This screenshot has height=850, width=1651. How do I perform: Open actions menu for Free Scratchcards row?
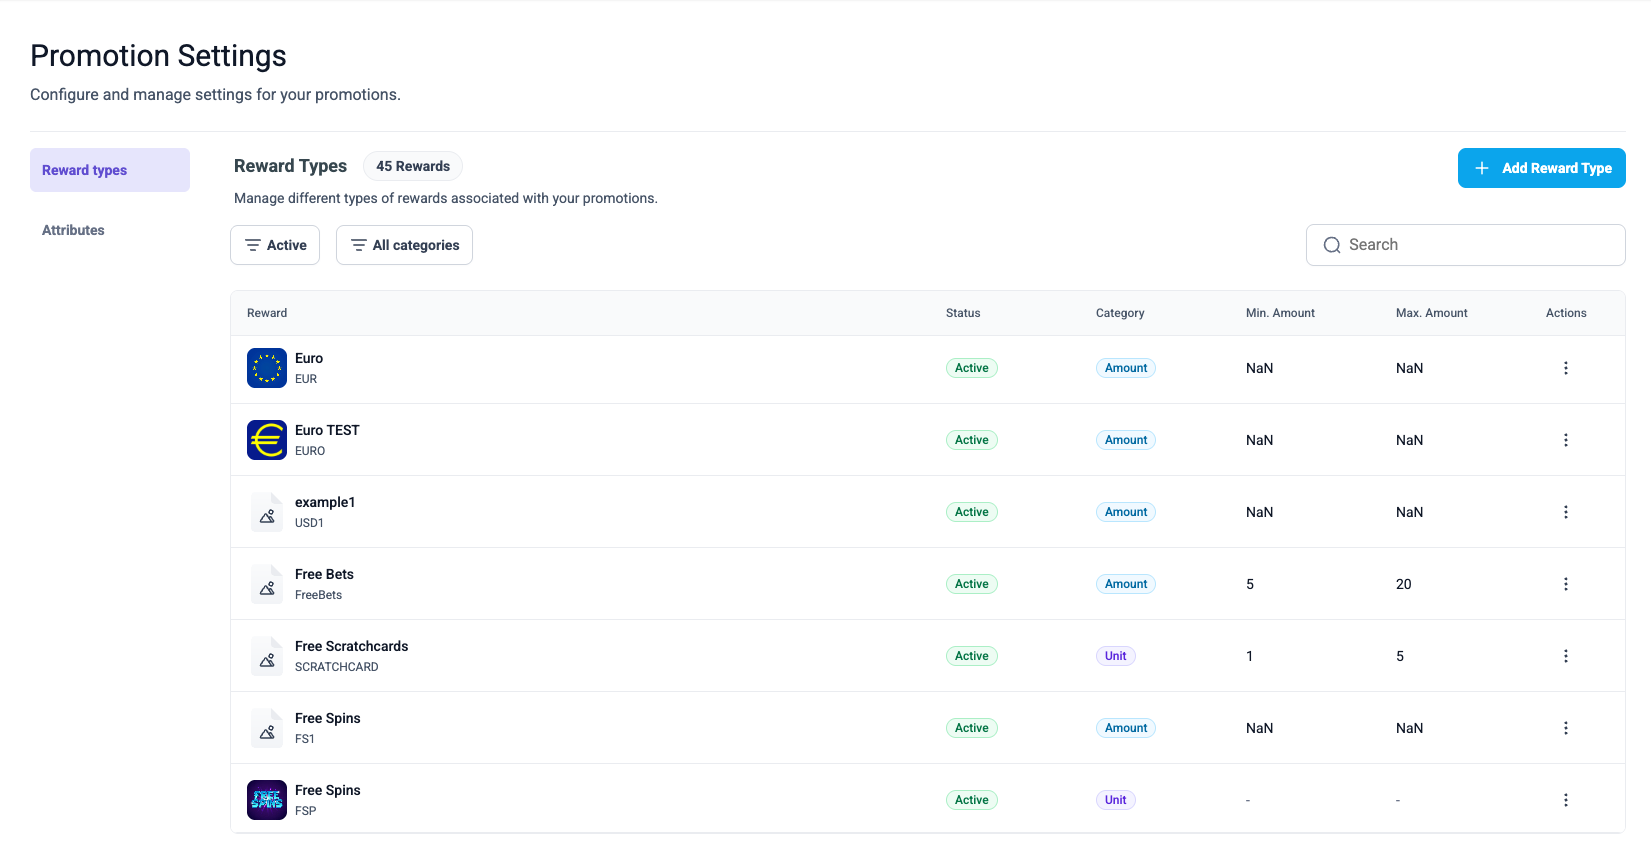click(x=1566, y=656)
